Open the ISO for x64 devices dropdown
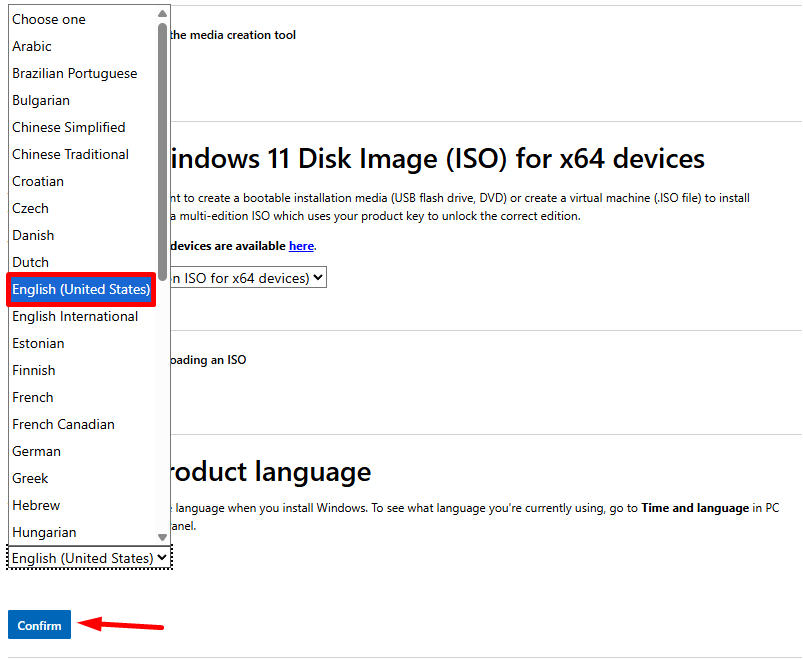Viewport: 803px width, 659px height. 248,278
